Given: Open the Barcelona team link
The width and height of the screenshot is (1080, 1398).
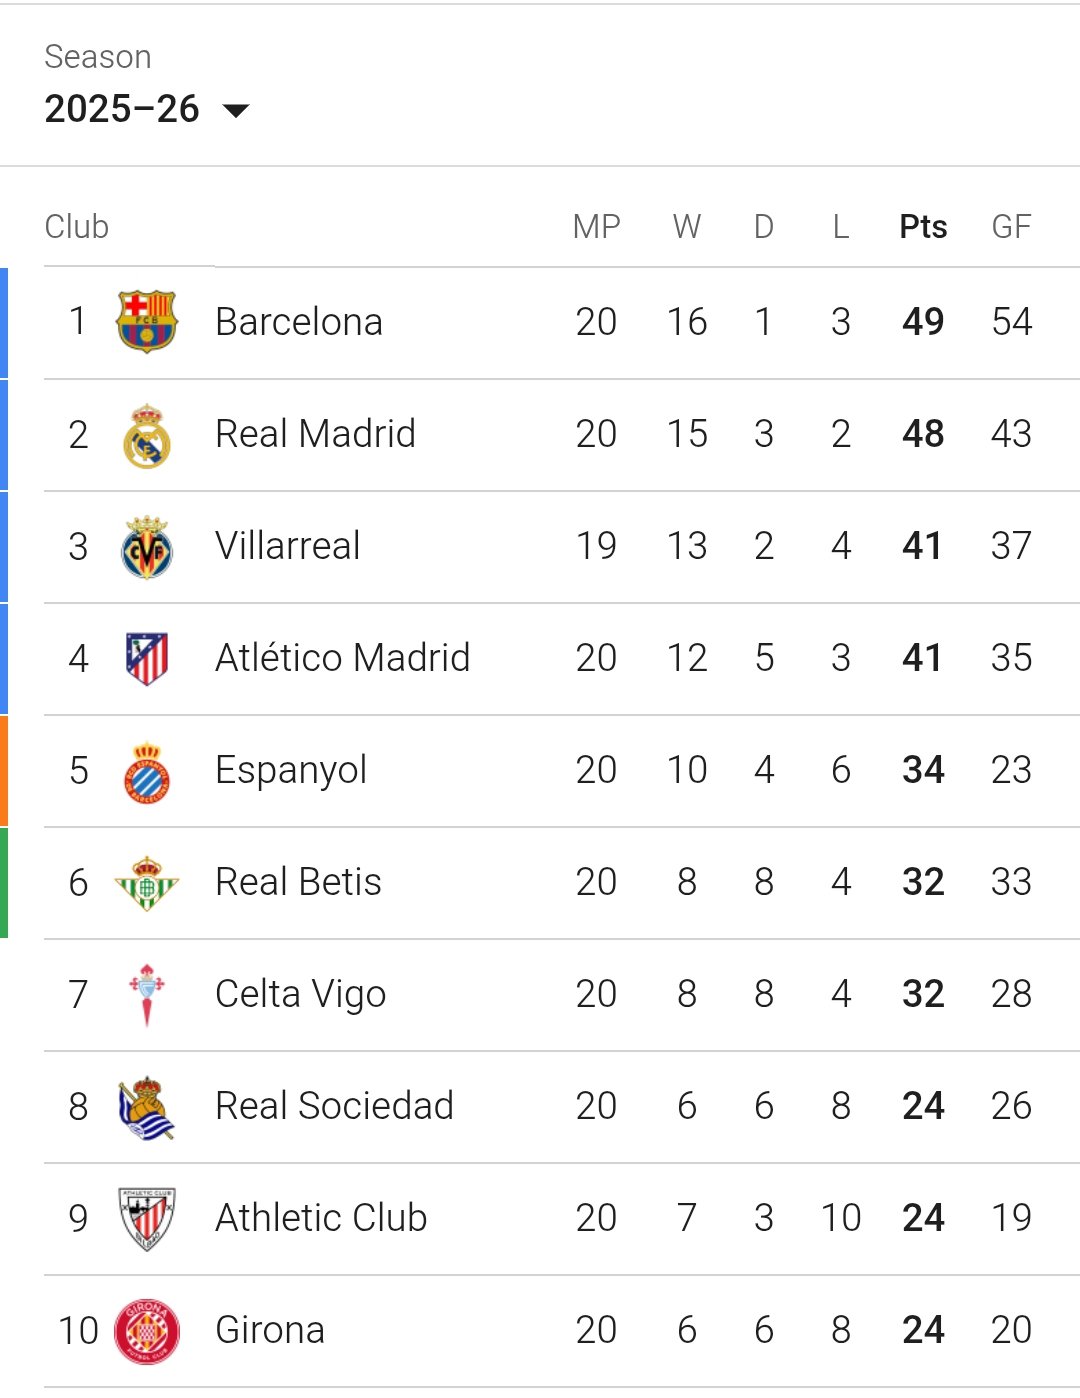Looking at the screenshot, I should point(299,322).
